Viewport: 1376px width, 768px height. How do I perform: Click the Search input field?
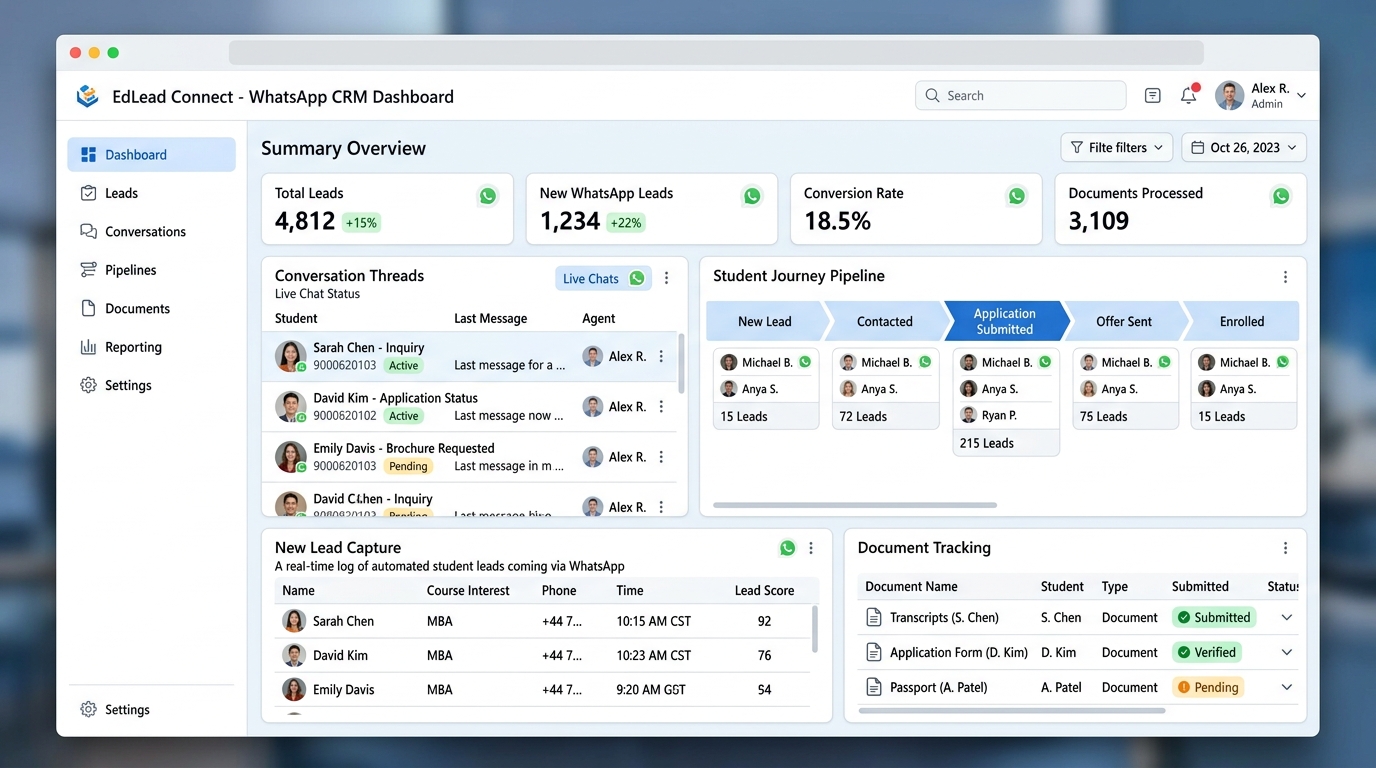pyautogui.click(x=1020, y=95)
